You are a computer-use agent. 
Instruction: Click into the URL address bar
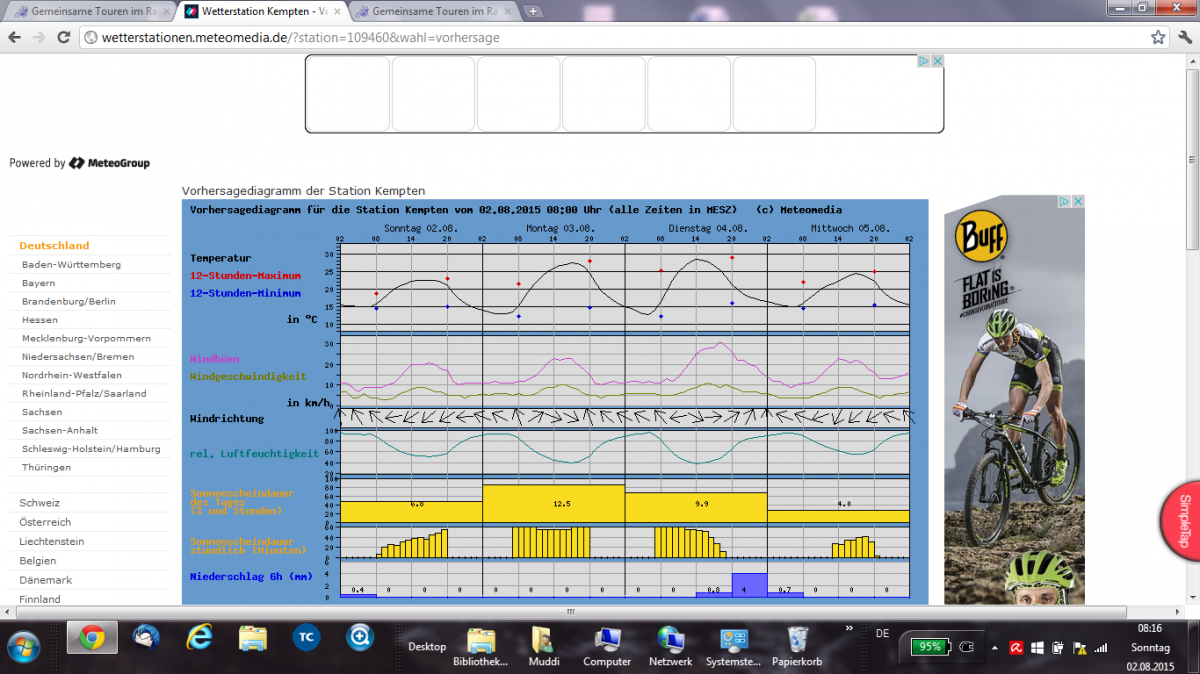click(x=600, y=37)
